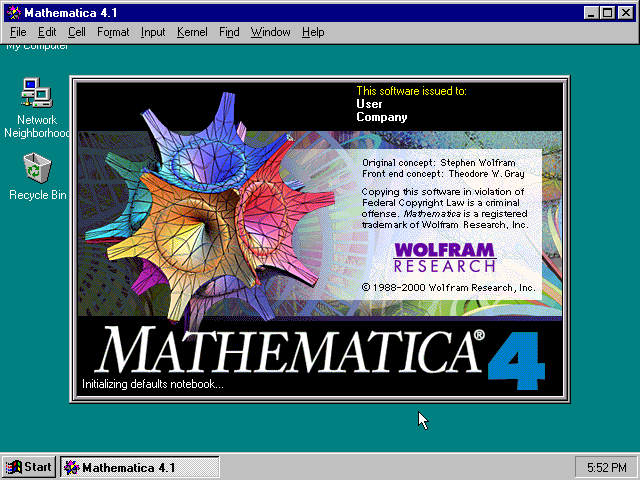Screen dimensions: 640x480
Task: Click the 'Initializing defaults notebook...' status text
Action: pyautogui.click(x=153, y=384)
